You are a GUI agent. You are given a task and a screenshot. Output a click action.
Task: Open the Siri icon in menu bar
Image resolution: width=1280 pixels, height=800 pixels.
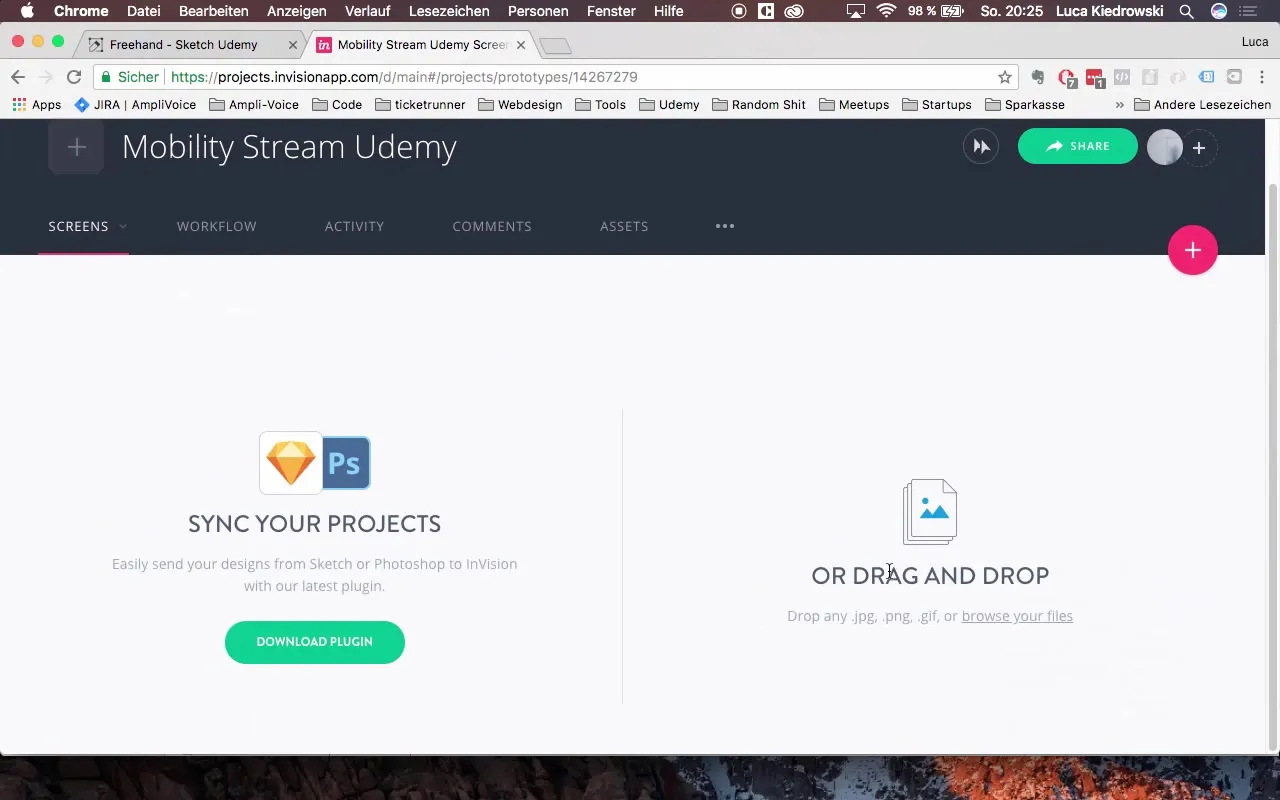tap(1218, 11)
